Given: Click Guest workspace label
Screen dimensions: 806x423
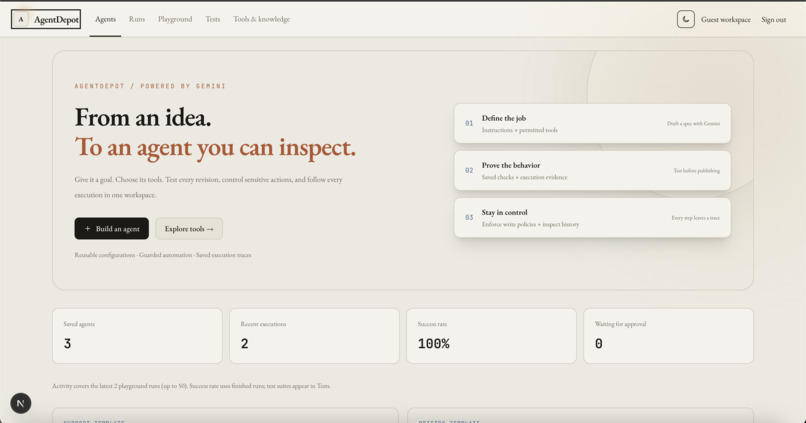Looking at the screenshot, I should click(x=725, y=20).
